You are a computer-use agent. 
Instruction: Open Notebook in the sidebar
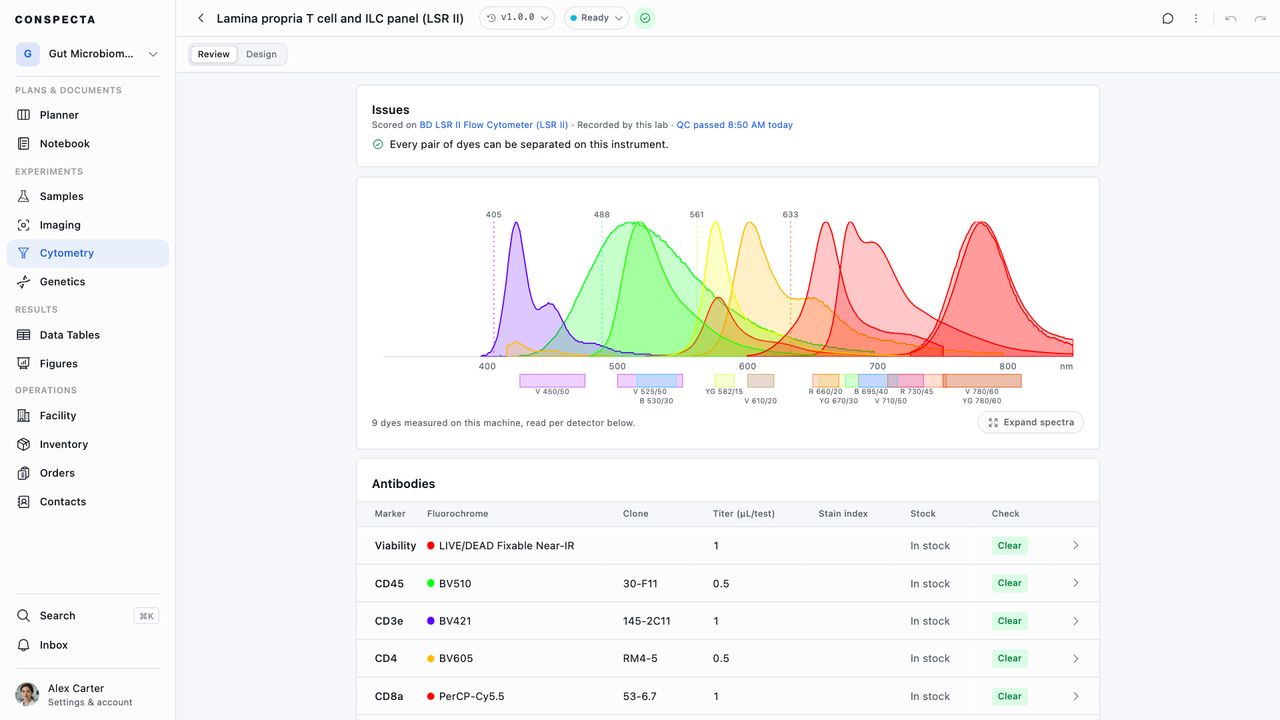click(x=88, y=144)
